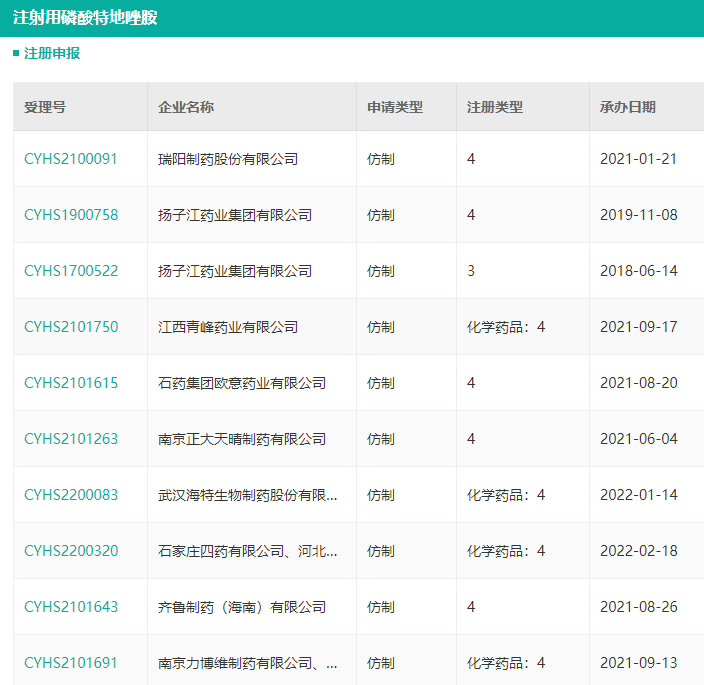Open acceptance number CYHS2101691 link
This screenshot has width=704, height=685.
click(70, 663)
